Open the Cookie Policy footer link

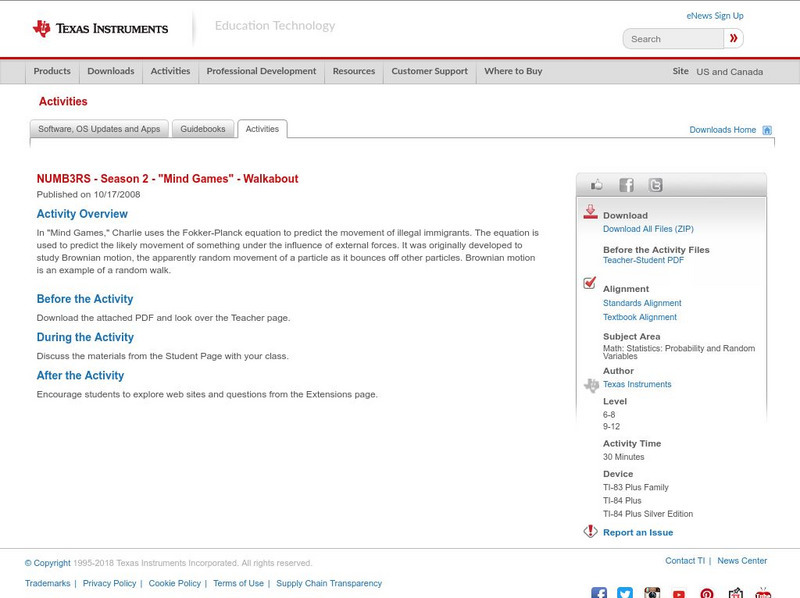[174, 583]
